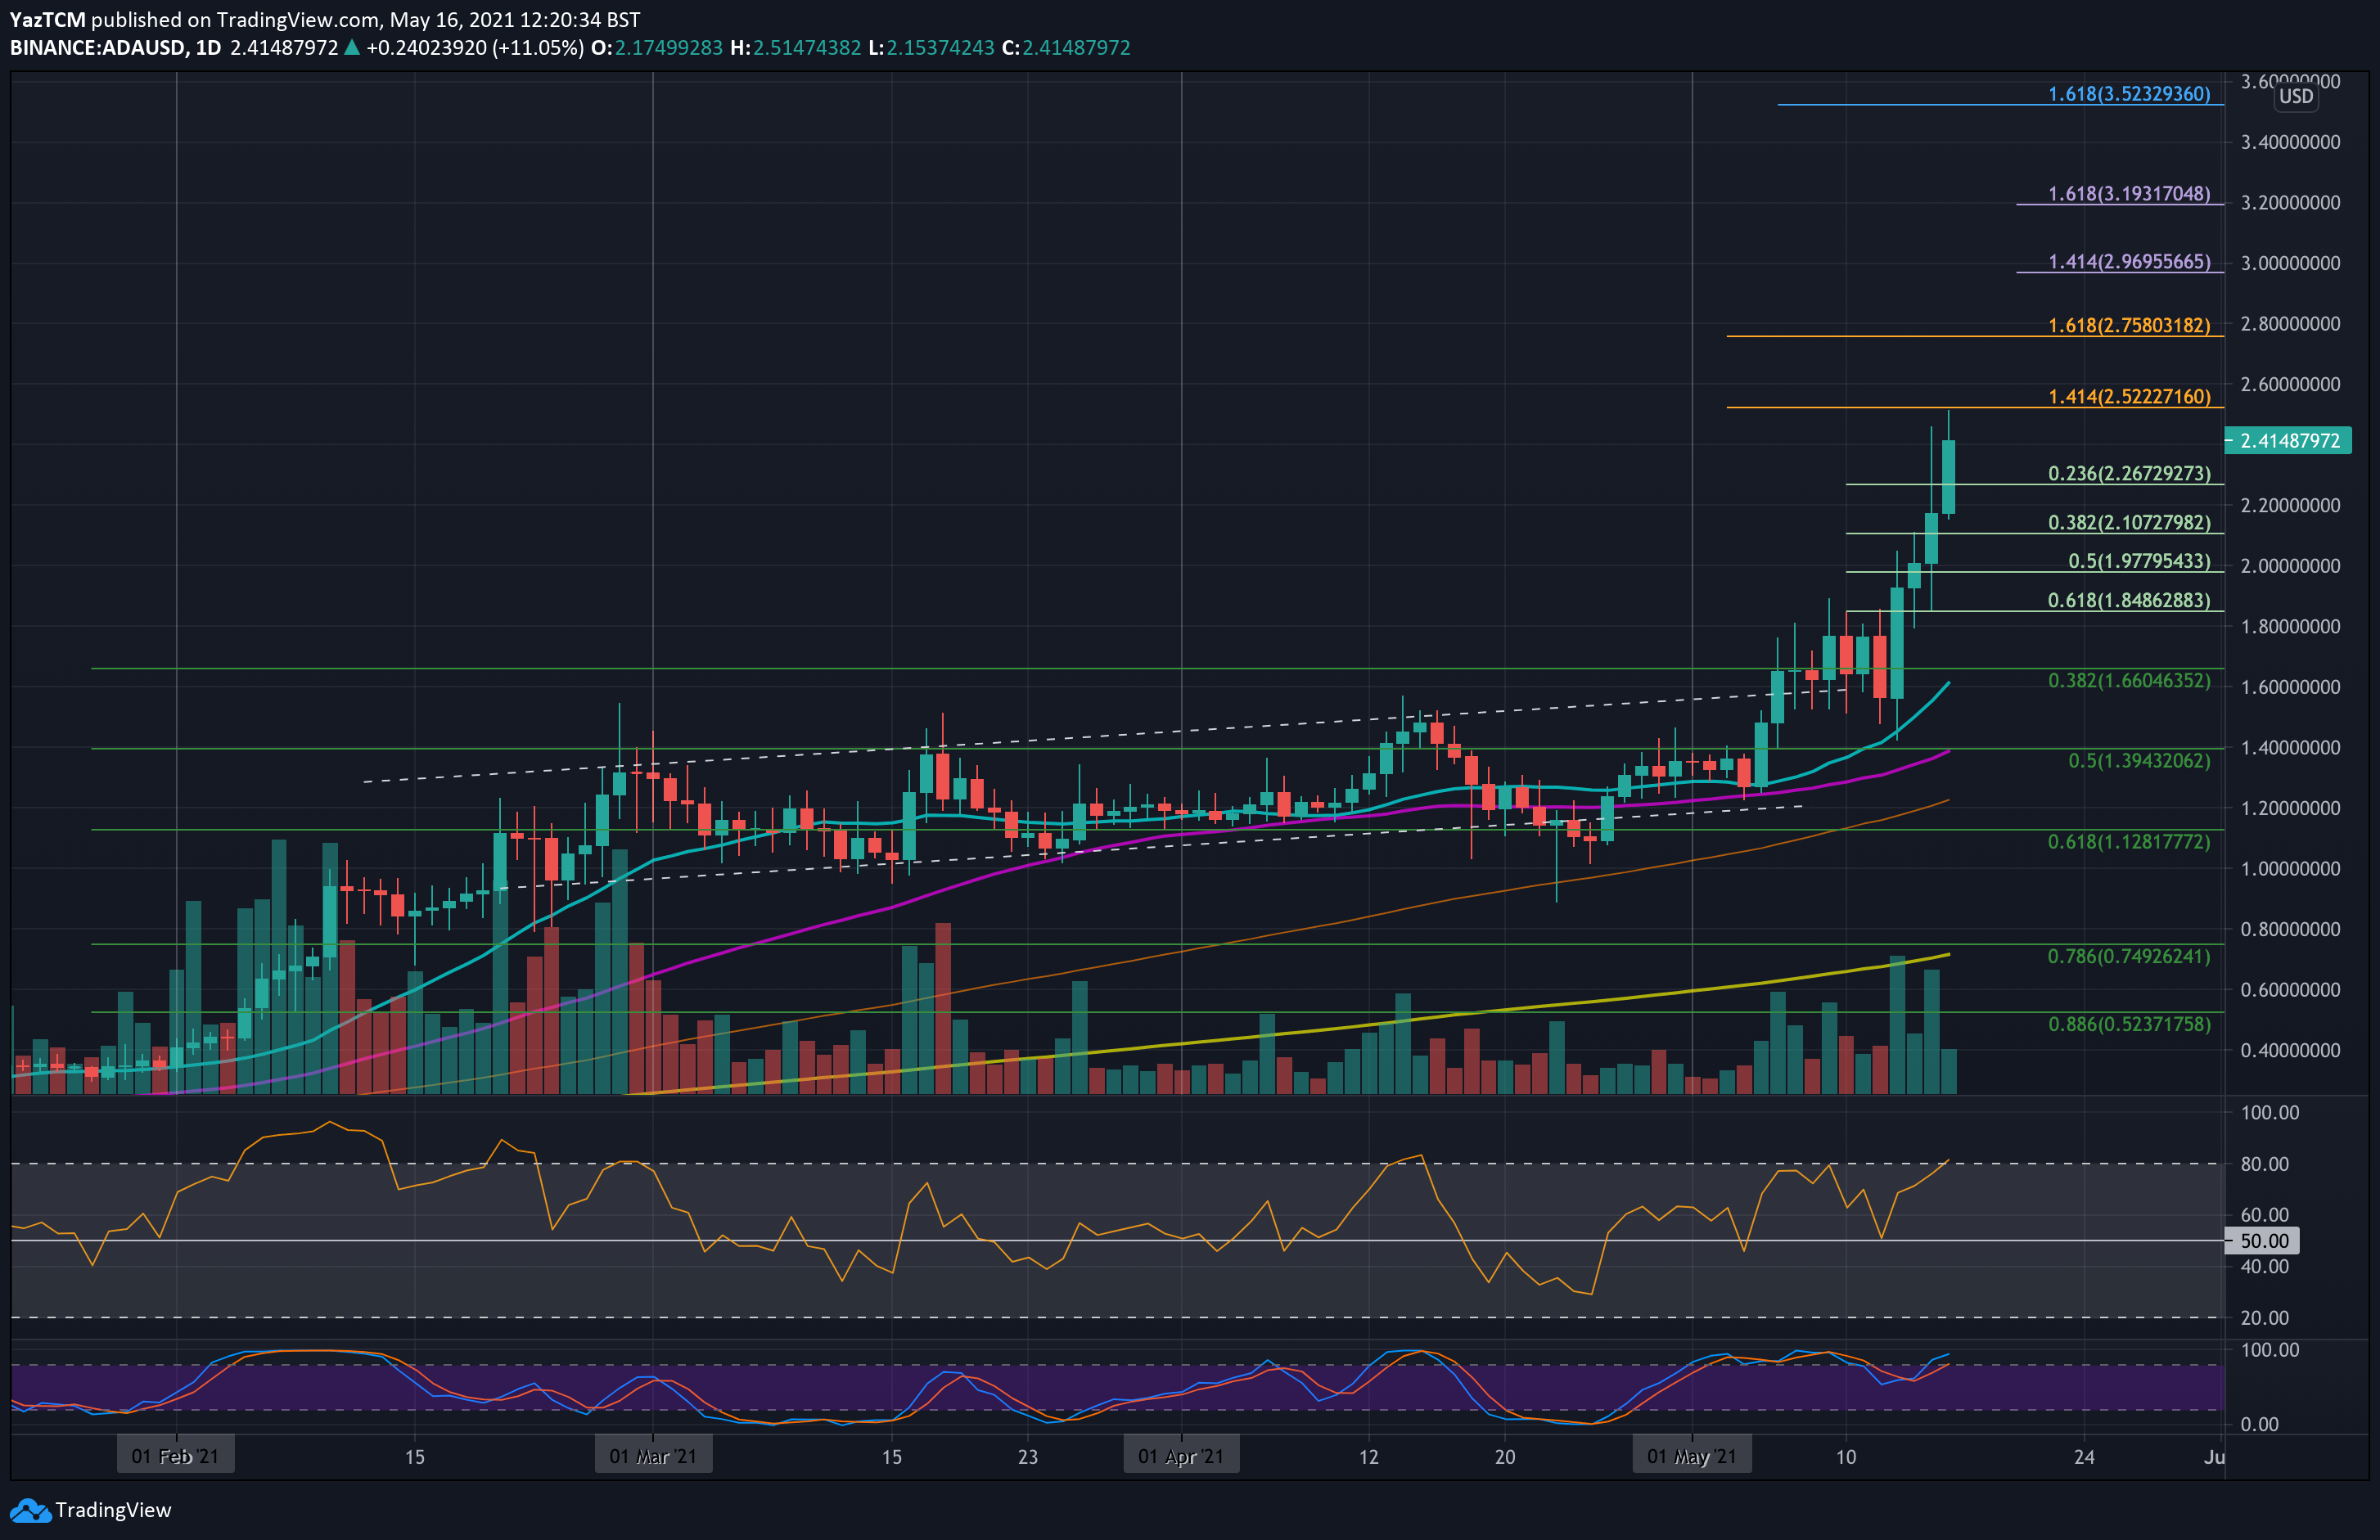The width and height of the screenshot is (2380, 1540).
Task: Click the RSI 20.00 axis label
Action: pos(2264,1318)
